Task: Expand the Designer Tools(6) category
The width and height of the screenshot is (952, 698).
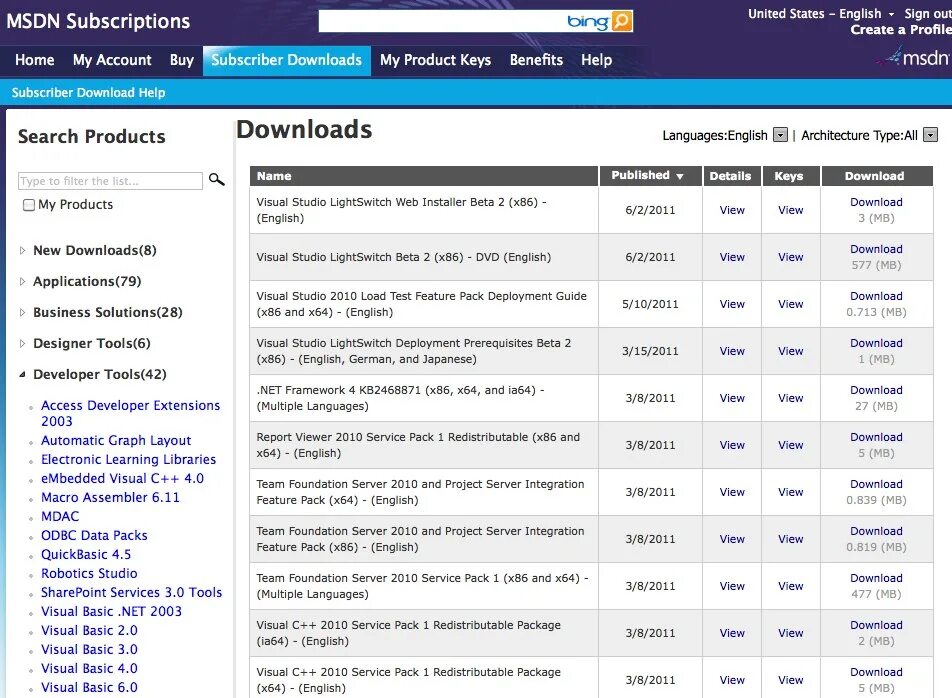Action: (22, 343)
